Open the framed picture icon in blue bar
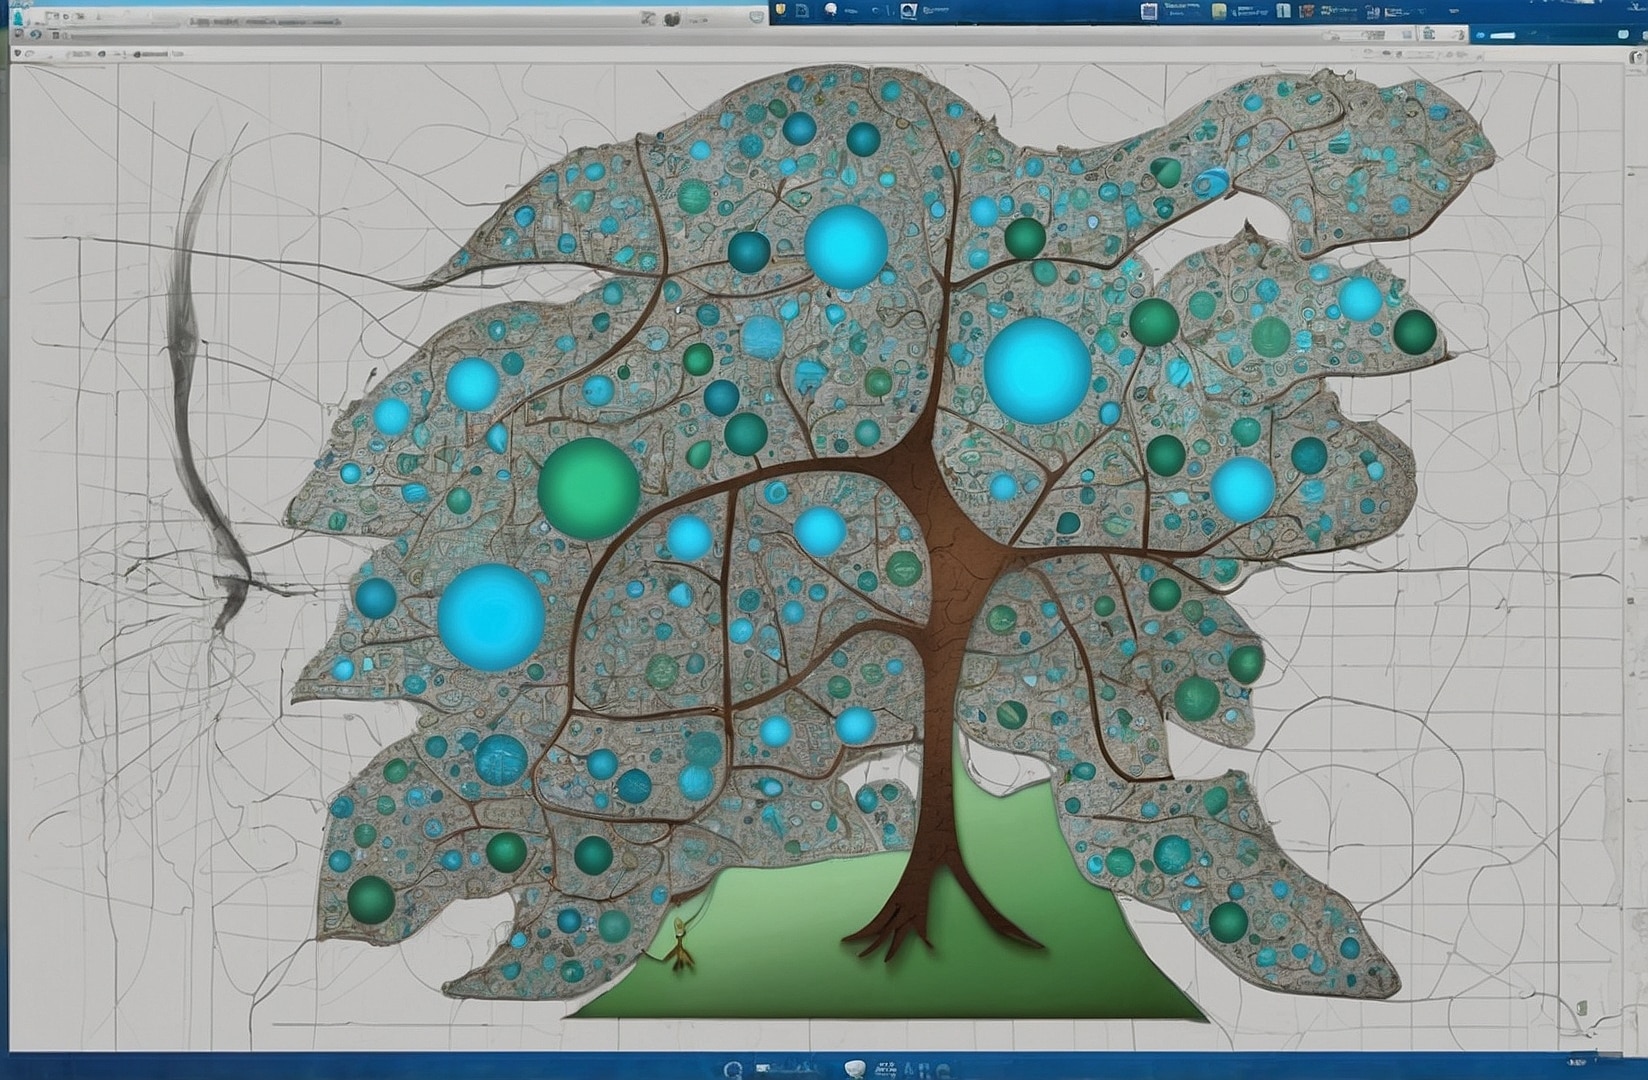The width and height of the screenshot is (1648, 1080). point(908,11)
